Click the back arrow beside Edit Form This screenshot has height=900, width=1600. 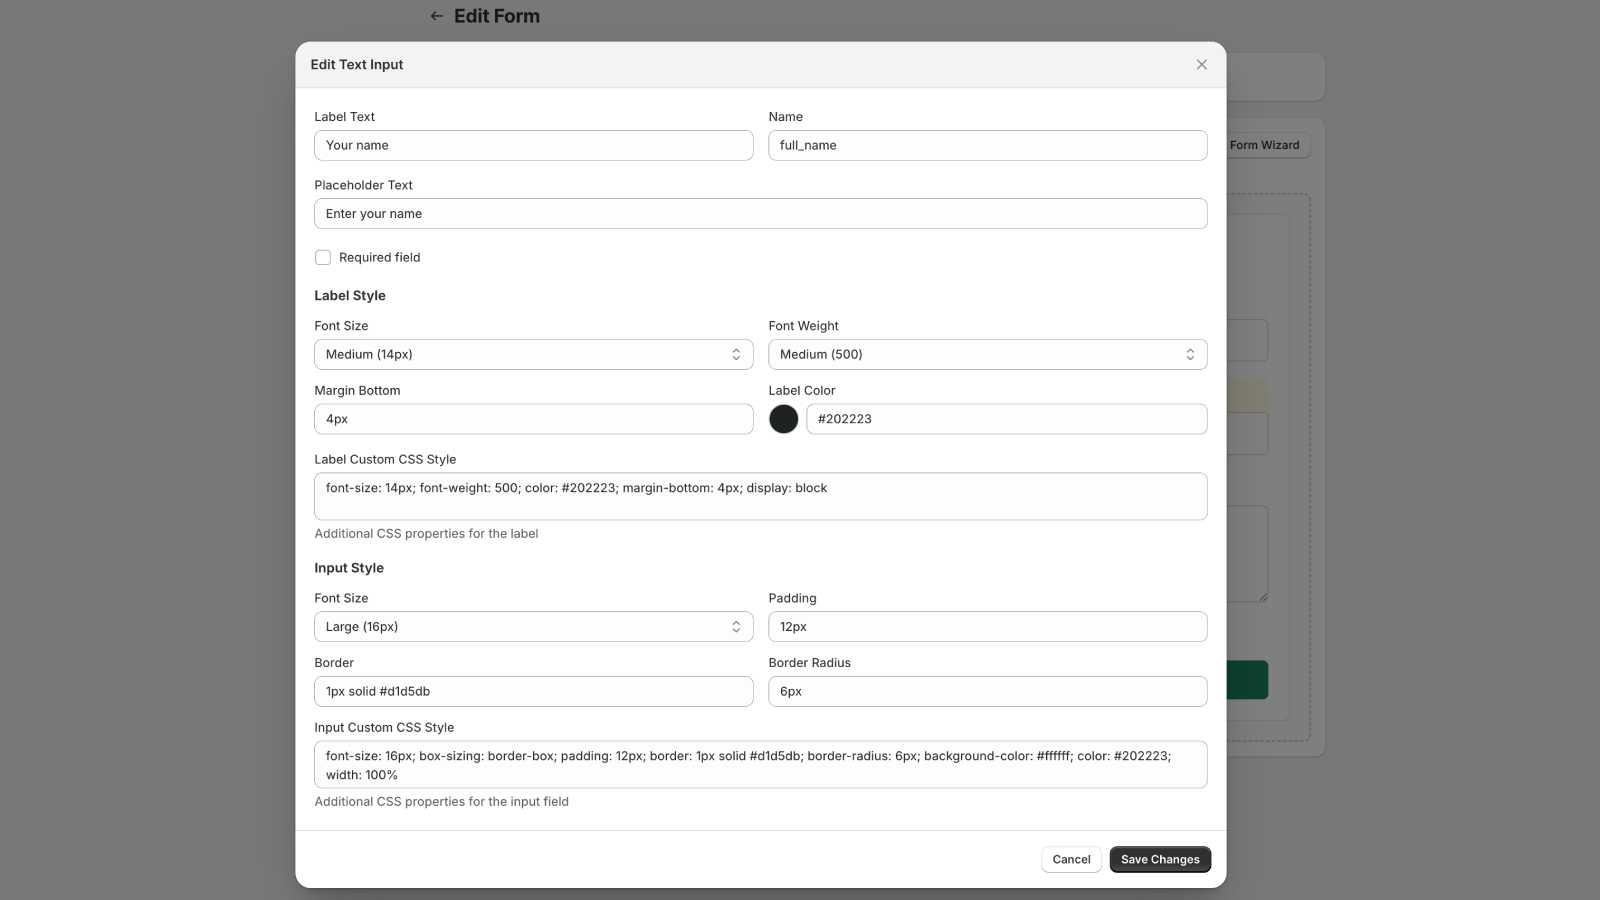click(x=435, y=16)
